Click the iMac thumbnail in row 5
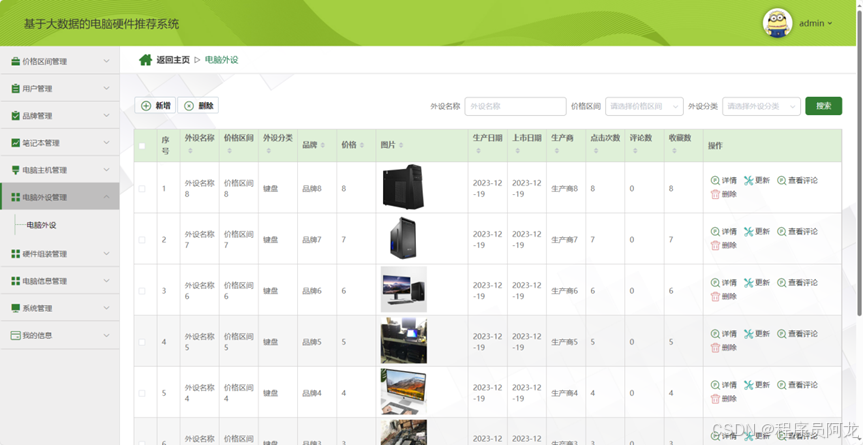 (x=403, y=392)
